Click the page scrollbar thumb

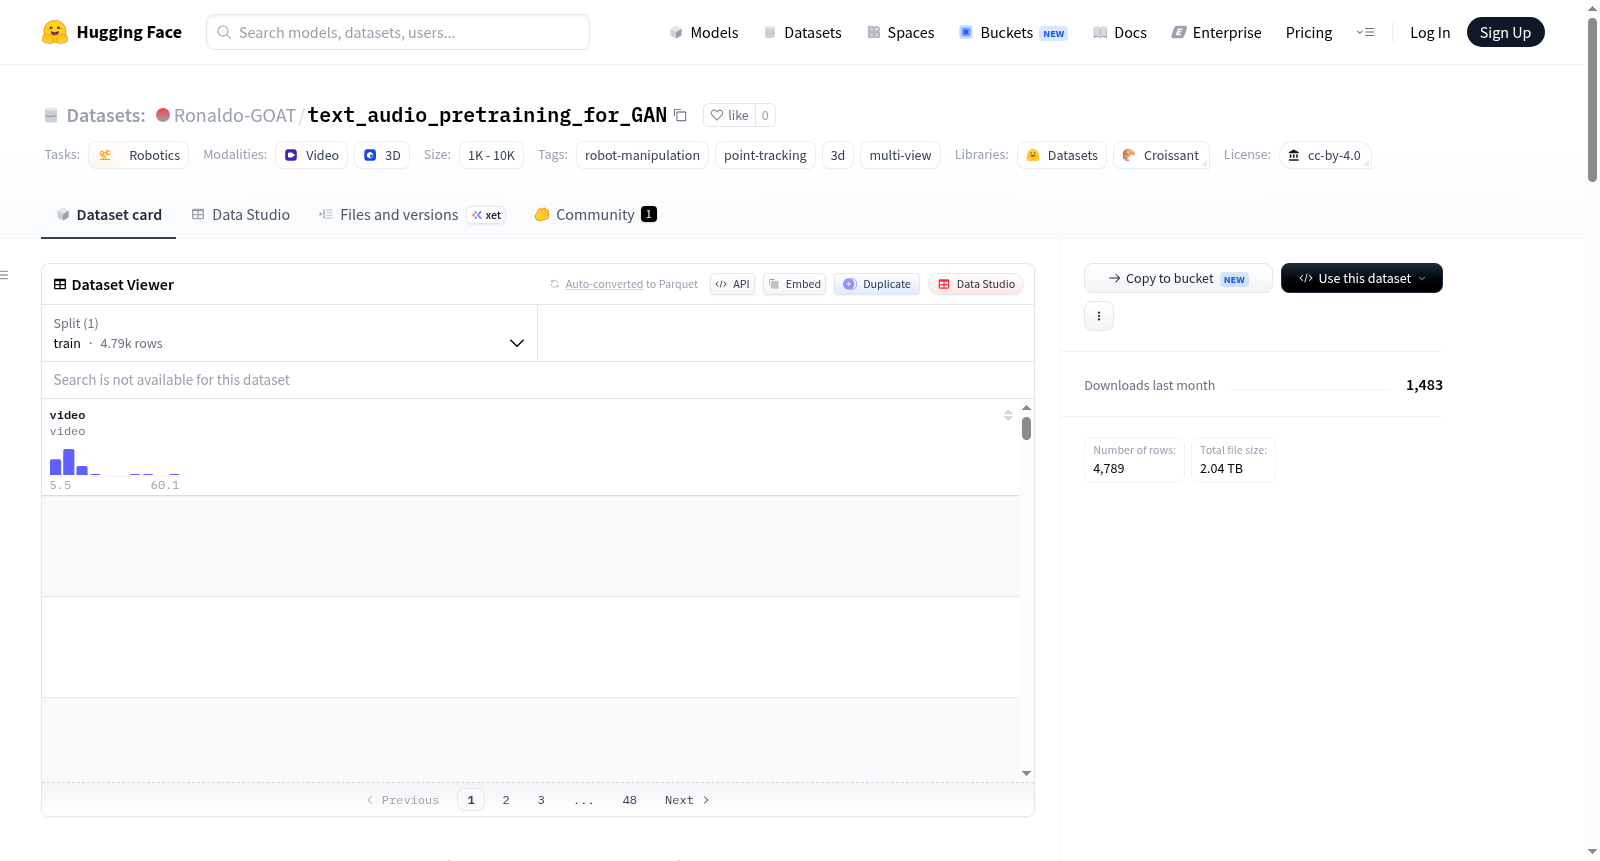pyautogui.click(x=1592, y=99)
